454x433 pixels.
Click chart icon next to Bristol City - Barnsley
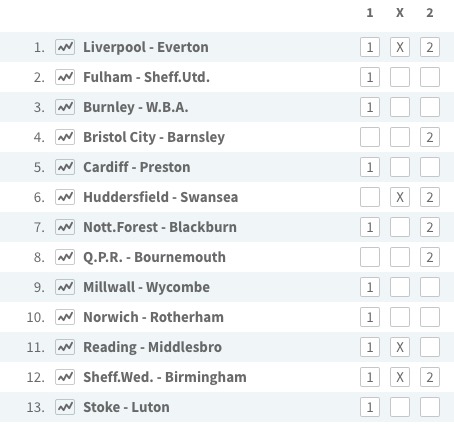point(65,137)
